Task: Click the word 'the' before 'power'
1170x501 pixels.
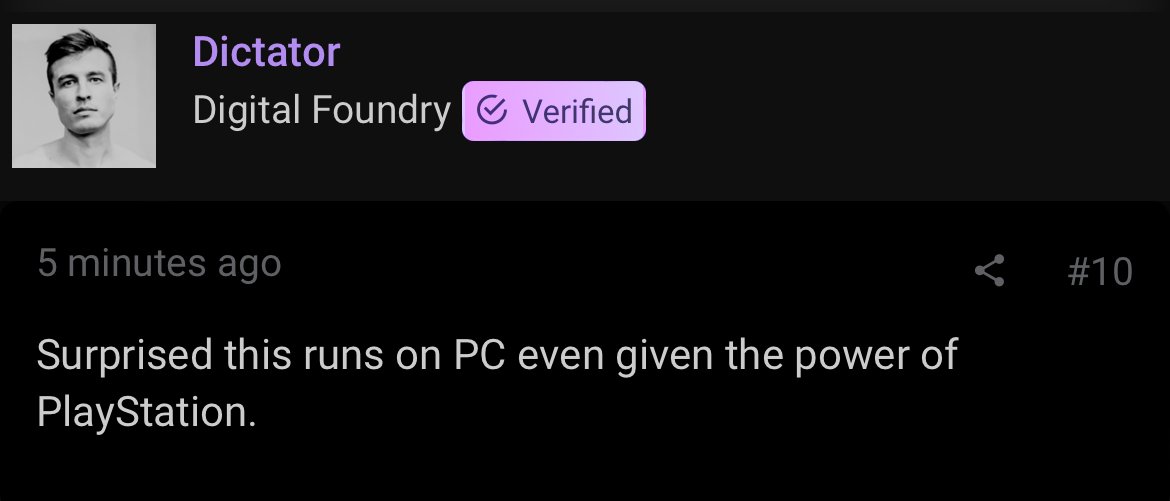Action: [x=739, y=355]
